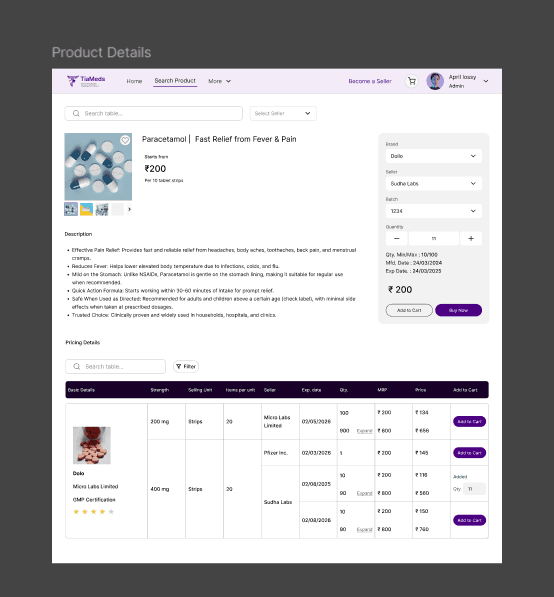Viewport: 554px width, 597px height.
Task: Decrease quantity with the minus button
Action: [x=396, y=238]
